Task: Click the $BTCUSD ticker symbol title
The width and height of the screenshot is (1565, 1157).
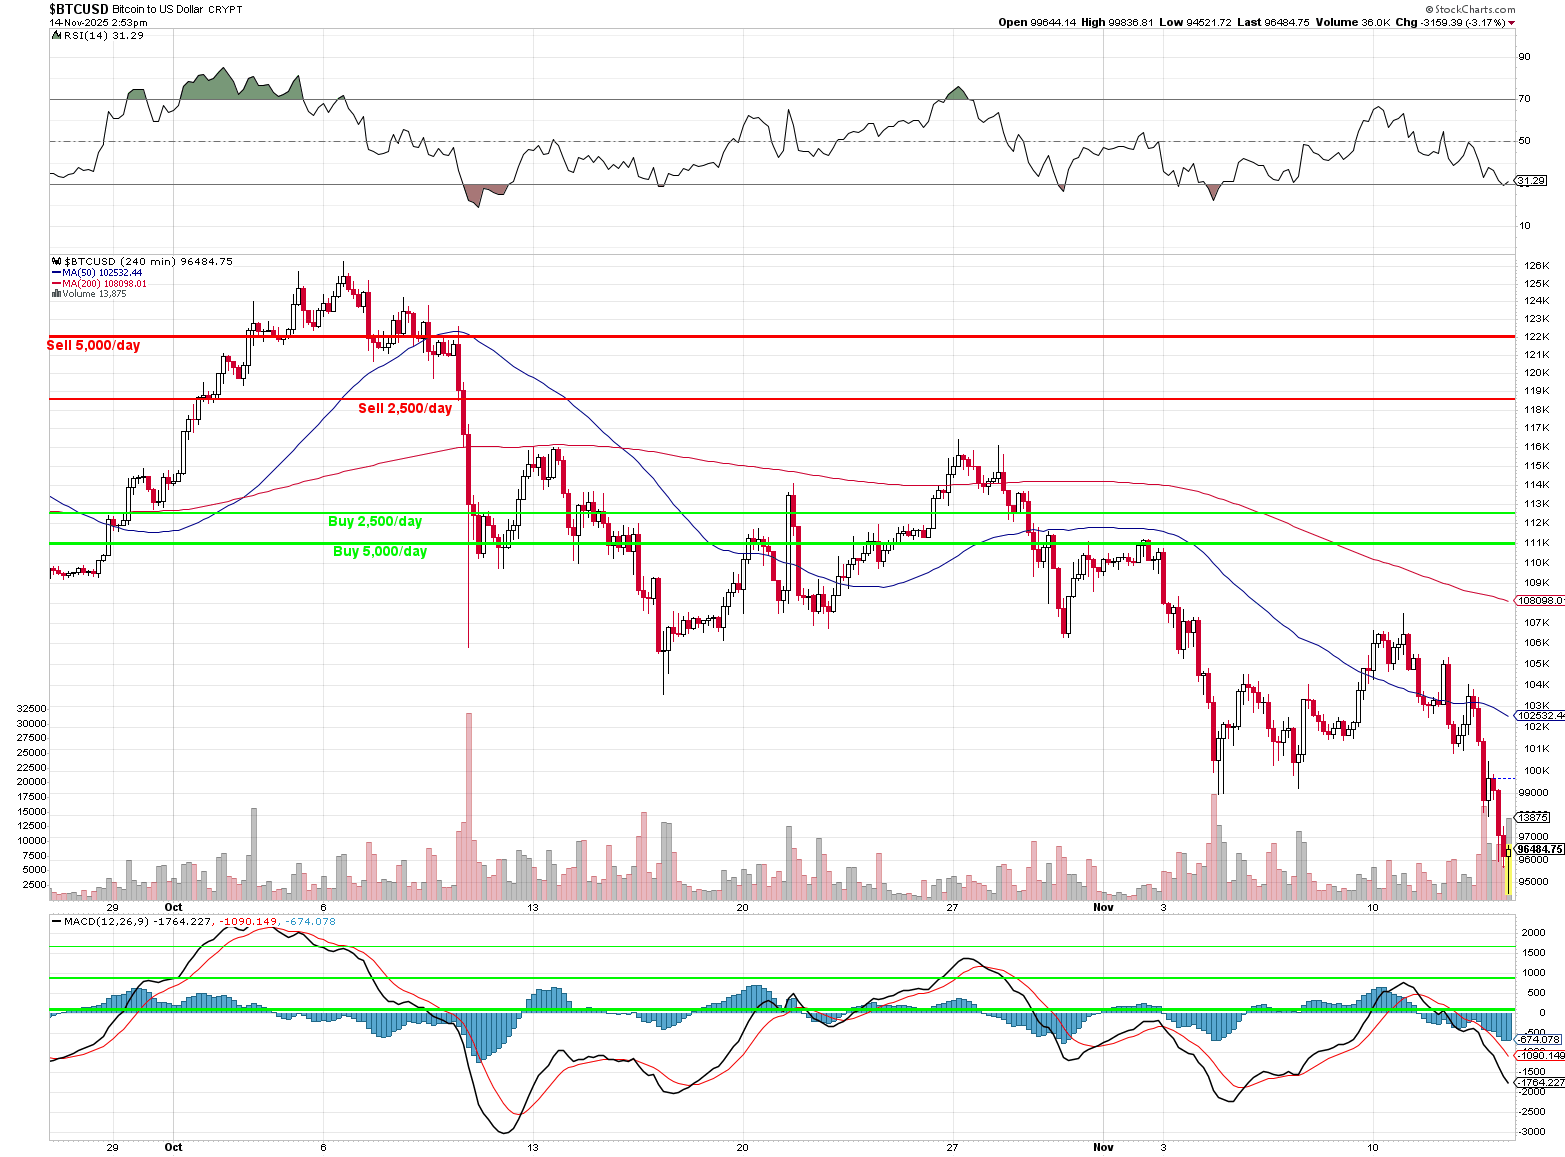Action: (x=79, y=9)
